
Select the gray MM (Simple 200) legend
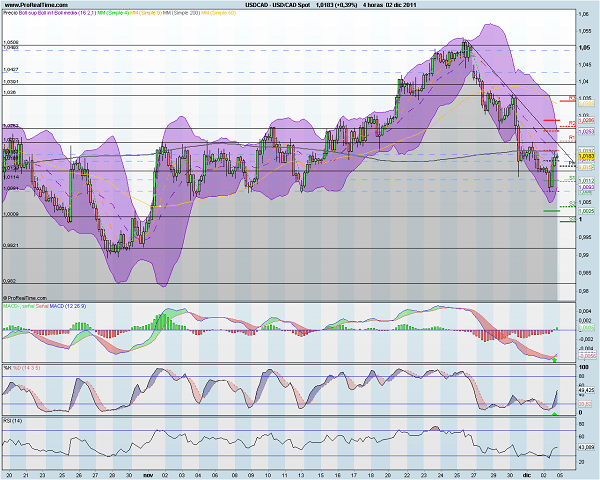182,13
